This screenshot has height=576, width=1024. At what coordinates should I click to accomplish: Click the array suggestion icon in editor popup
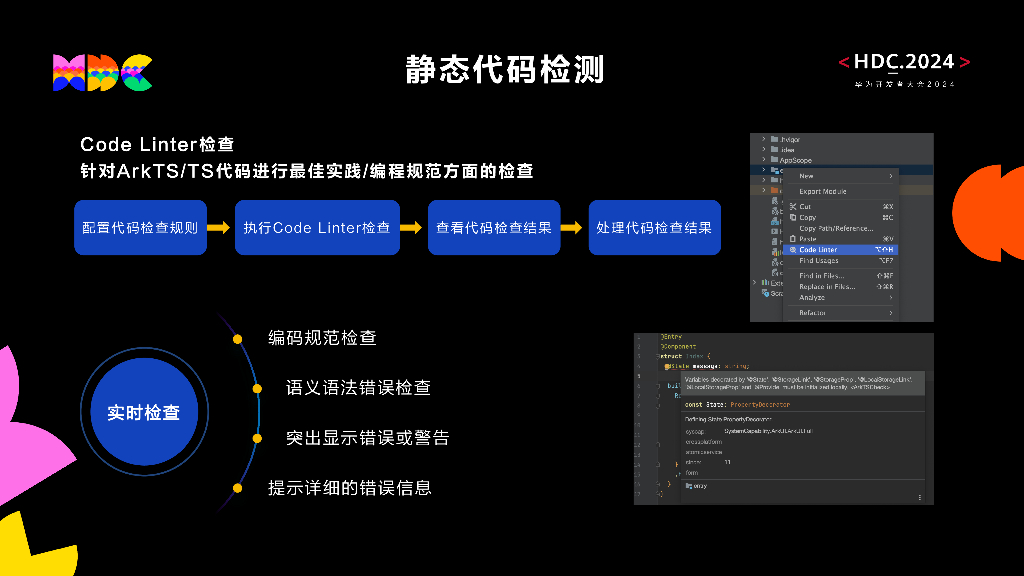pos(689,486)
